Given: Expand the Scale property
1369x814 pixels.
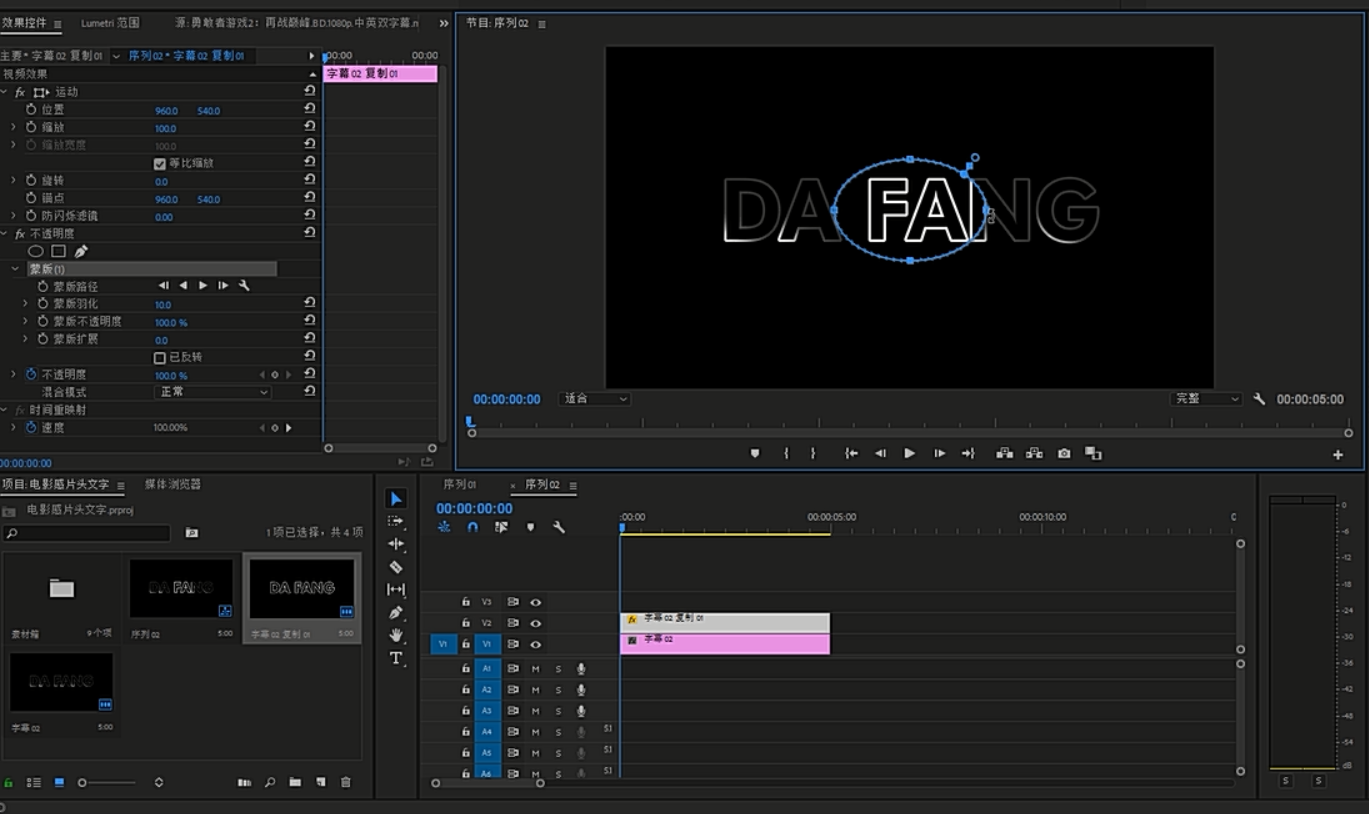Looking at the screenshot, I should [x=14, y=127].
